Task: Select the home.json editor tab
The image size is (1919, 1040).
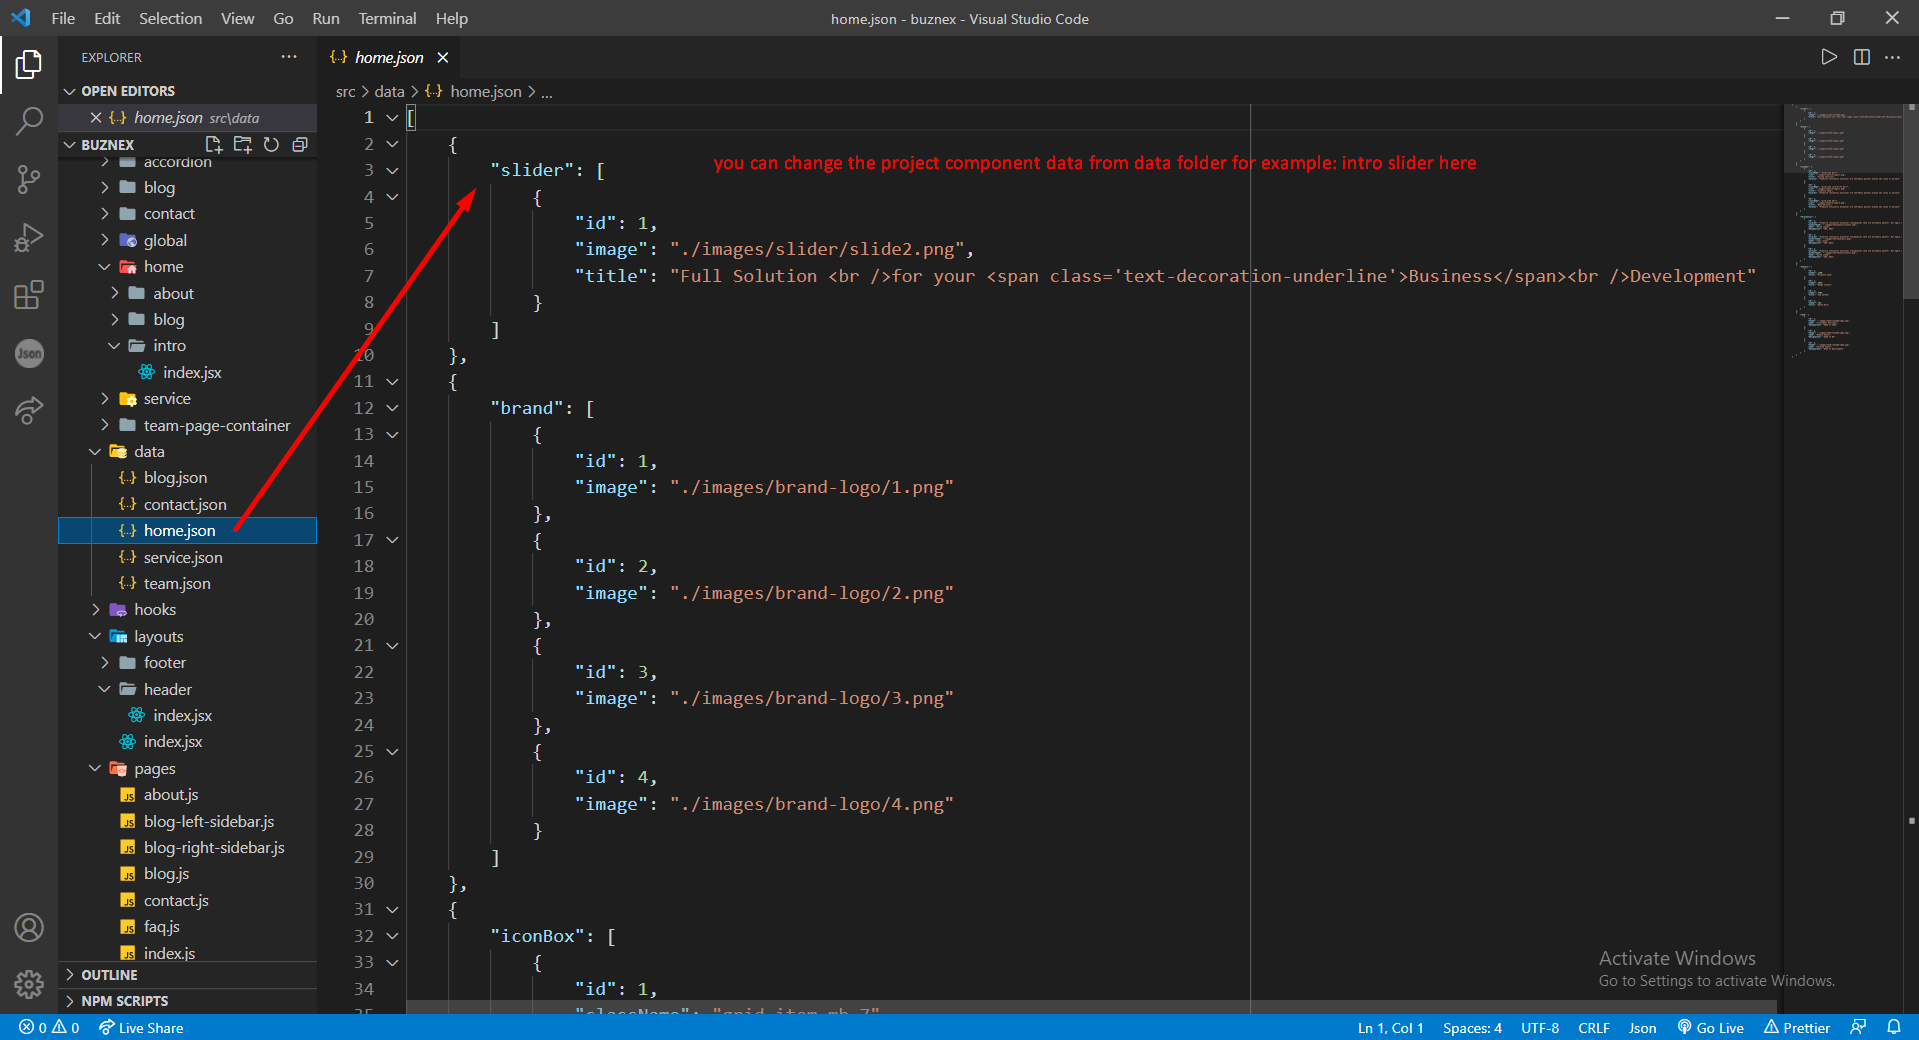Action: (389, 58)
